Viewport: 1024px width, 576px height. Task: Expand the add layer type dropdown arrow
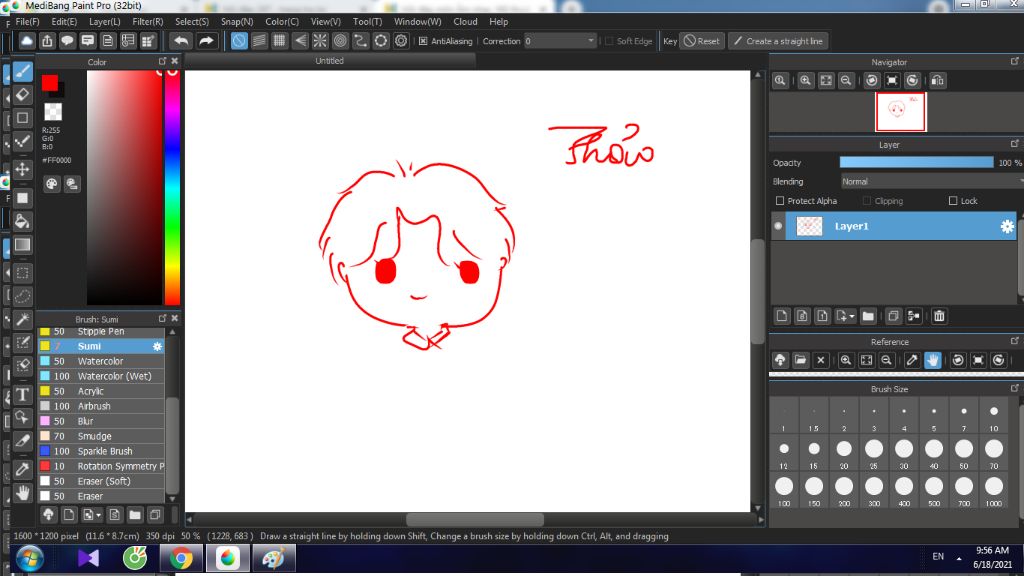(852, 317)
